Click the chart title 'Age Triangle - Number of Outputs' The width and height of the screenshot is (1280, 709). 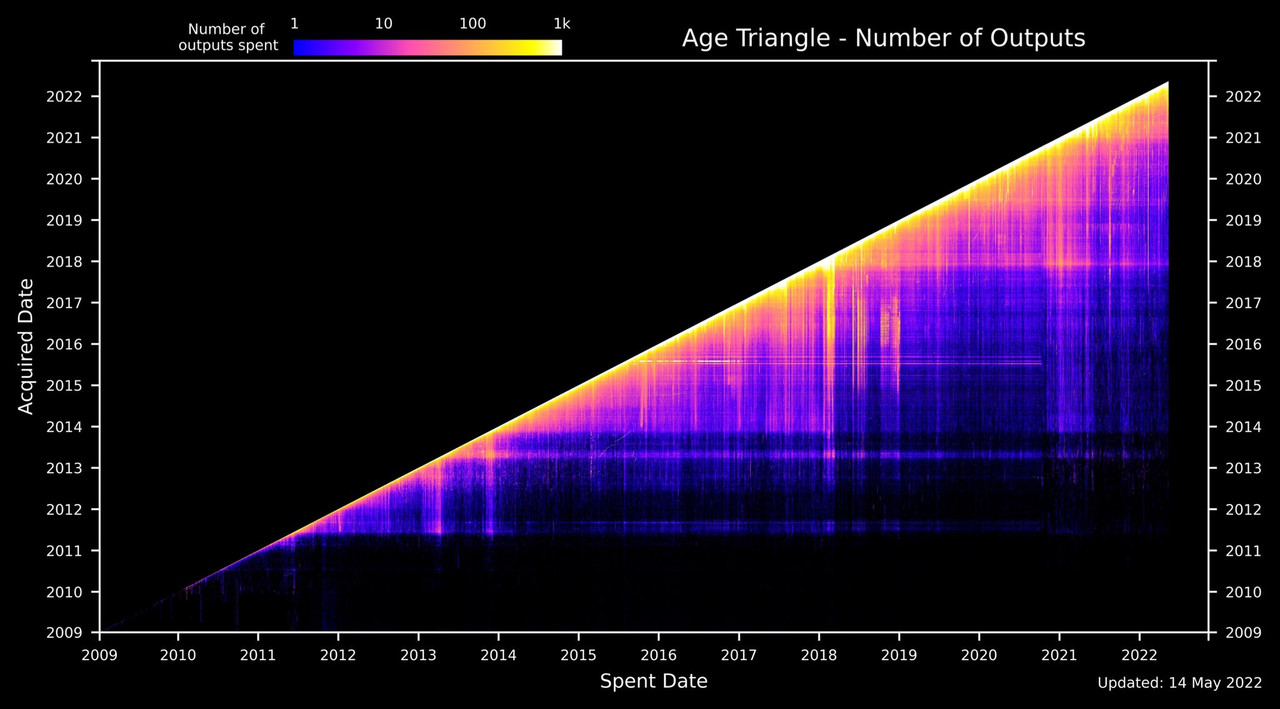tap(883, 39)
